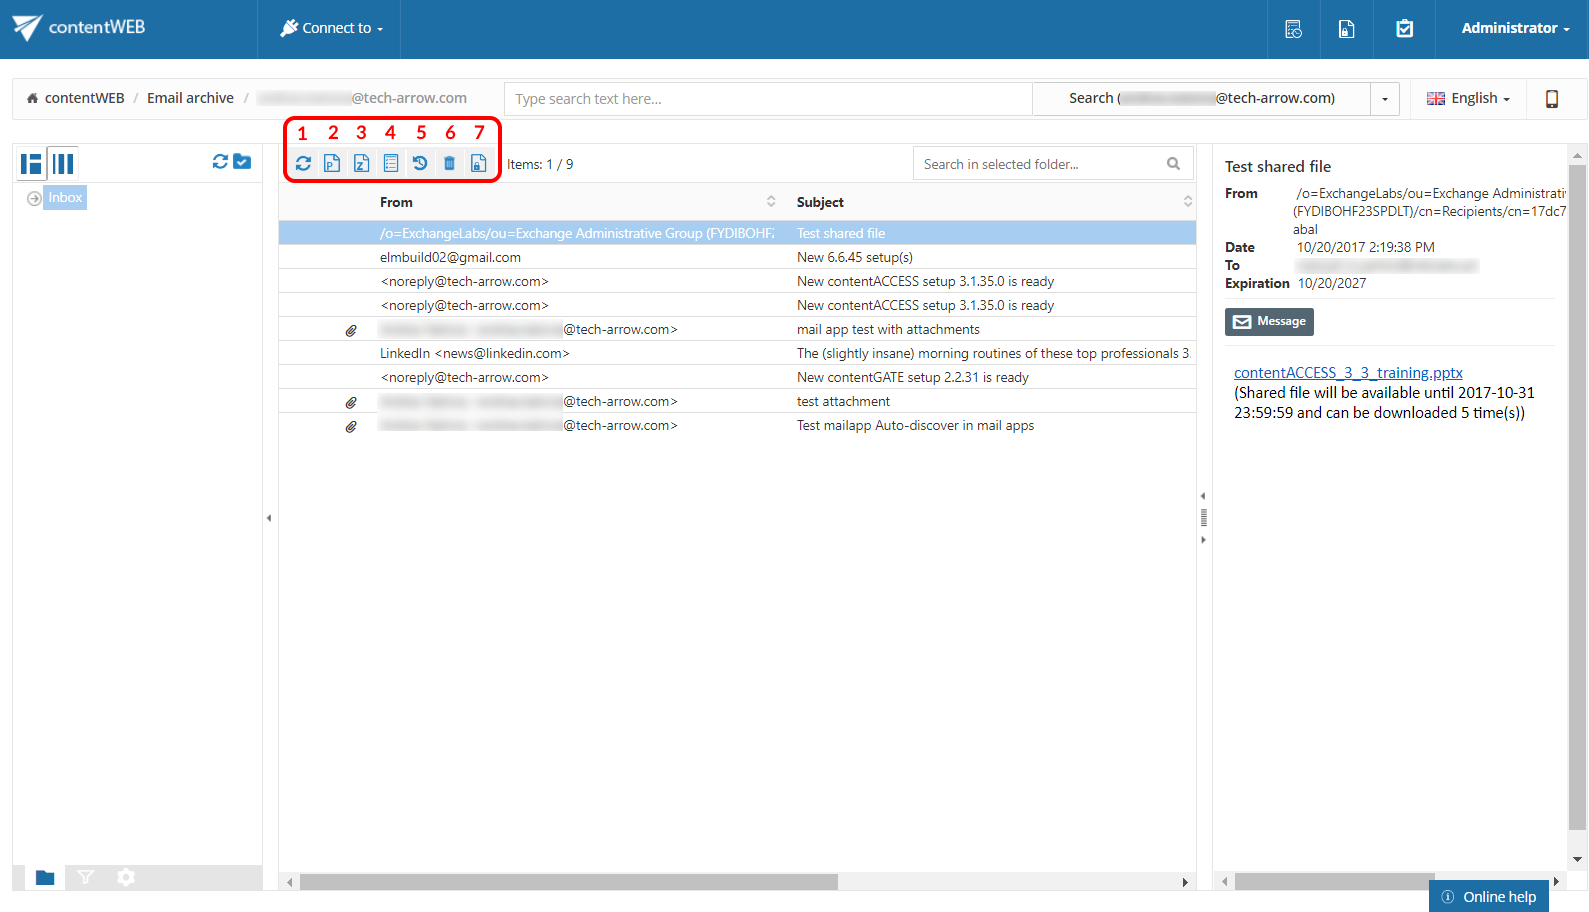The width and height of the screenshot is (1589, 912).
Task: Click the paperclip on 'Test mailapp Auto-discover' row
Action: pos(351,426)
